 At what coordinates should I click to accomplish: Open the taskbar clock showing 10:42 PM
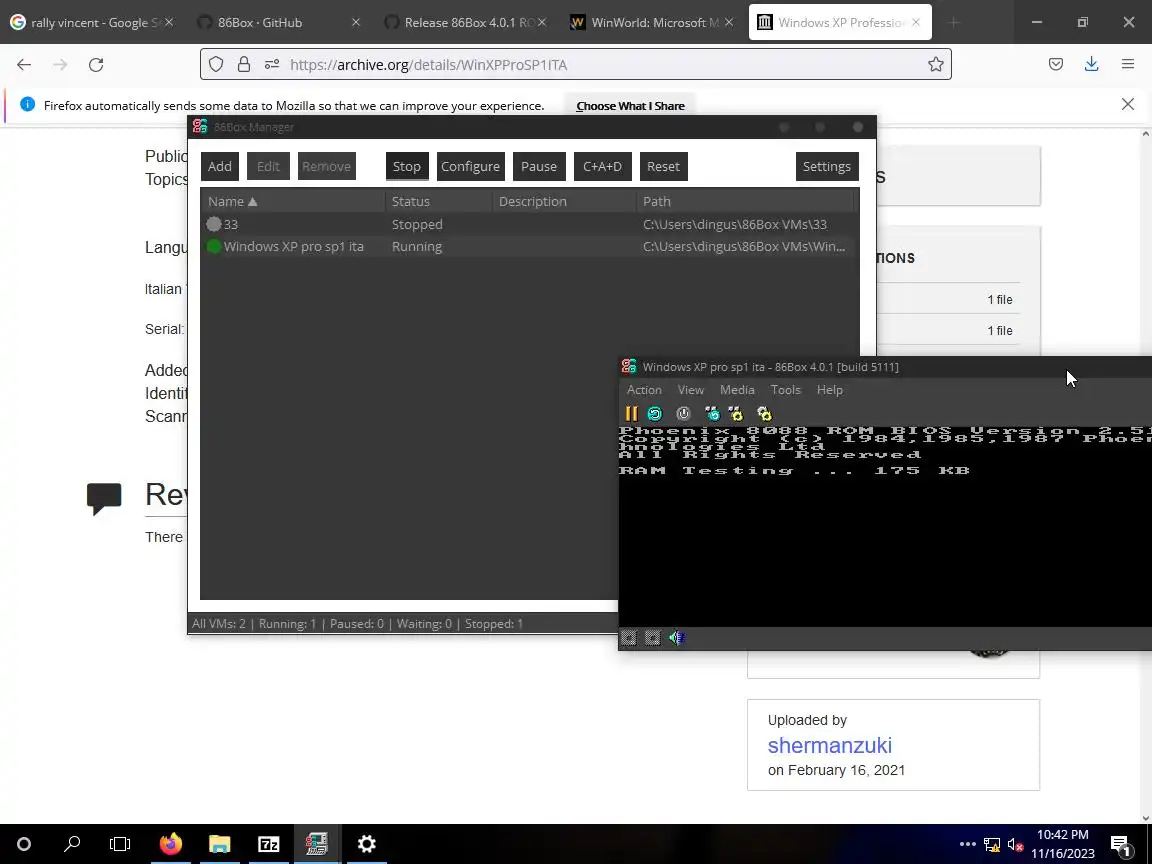pos(1062,844)
